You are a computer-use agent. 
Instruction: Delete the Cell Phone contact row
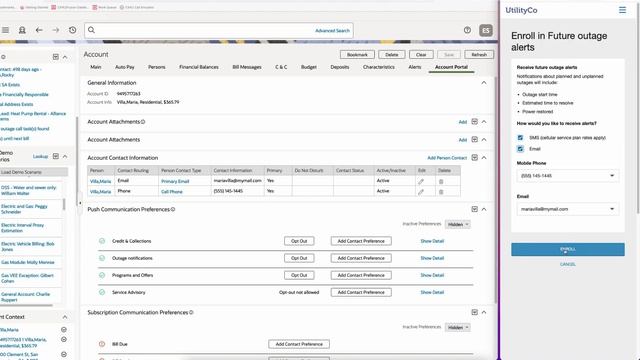point(441,191)
